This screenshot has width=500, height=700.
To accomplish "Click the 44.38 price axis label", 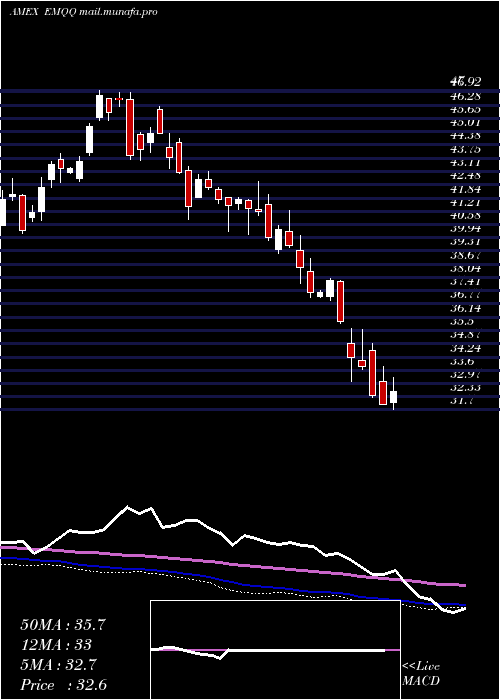I will point(465,136).
